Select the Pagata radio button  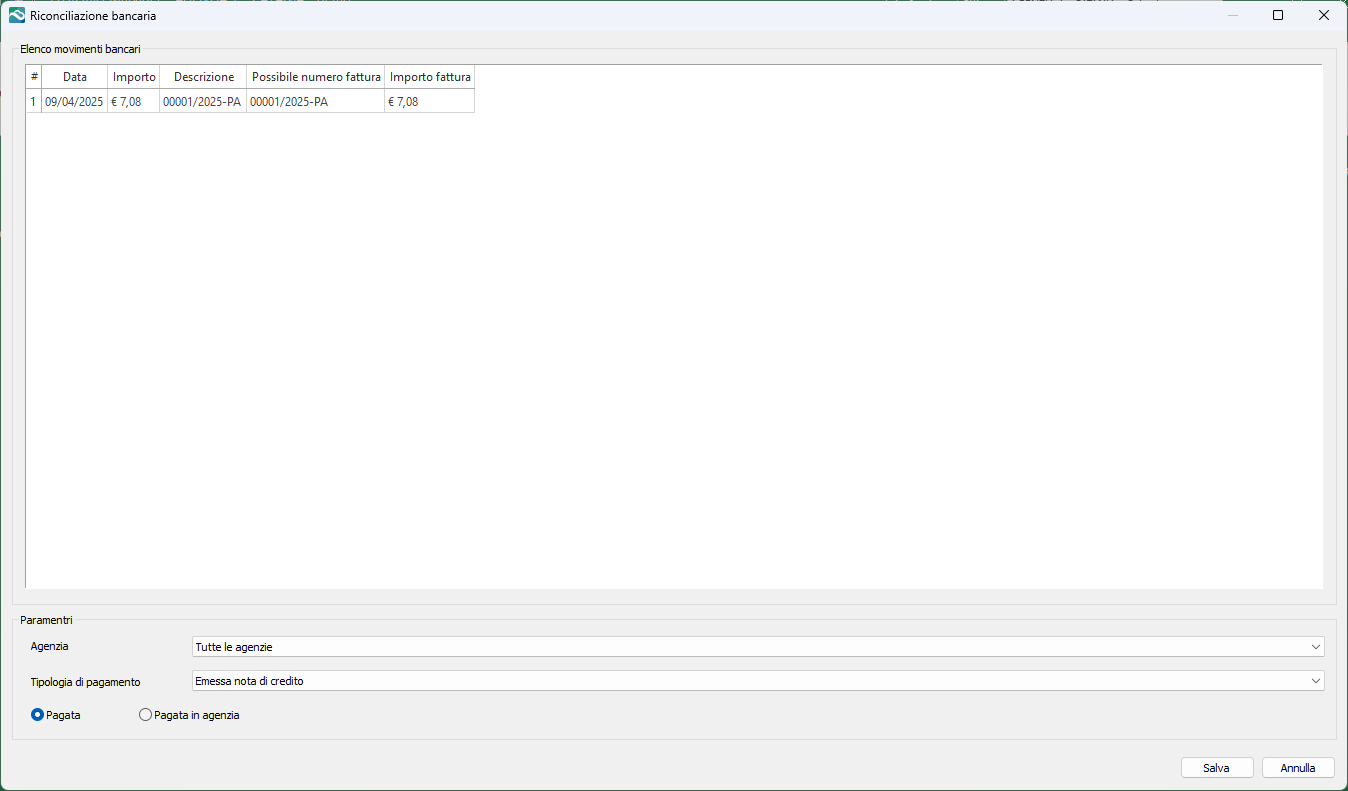(x=38, y=715)
